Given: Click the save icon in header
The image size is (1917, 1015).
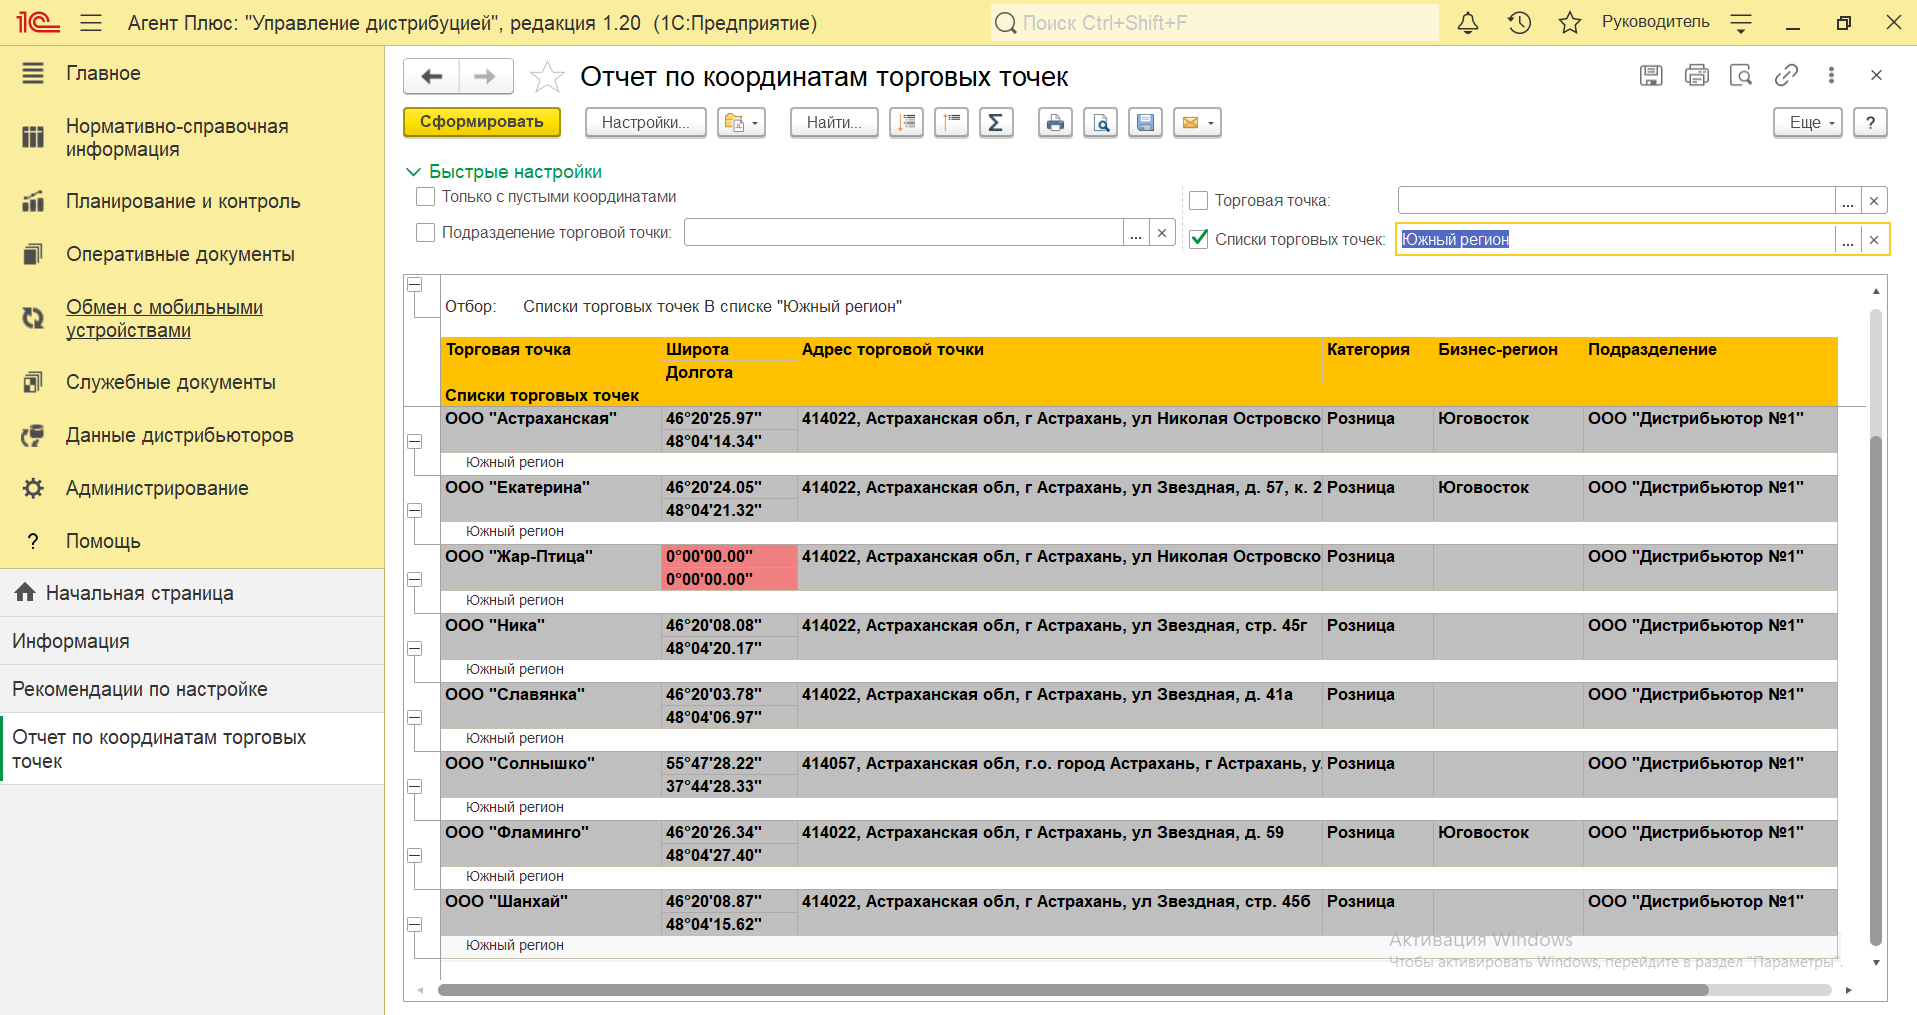Looking at the screenshot, I should pos(1651,75).
